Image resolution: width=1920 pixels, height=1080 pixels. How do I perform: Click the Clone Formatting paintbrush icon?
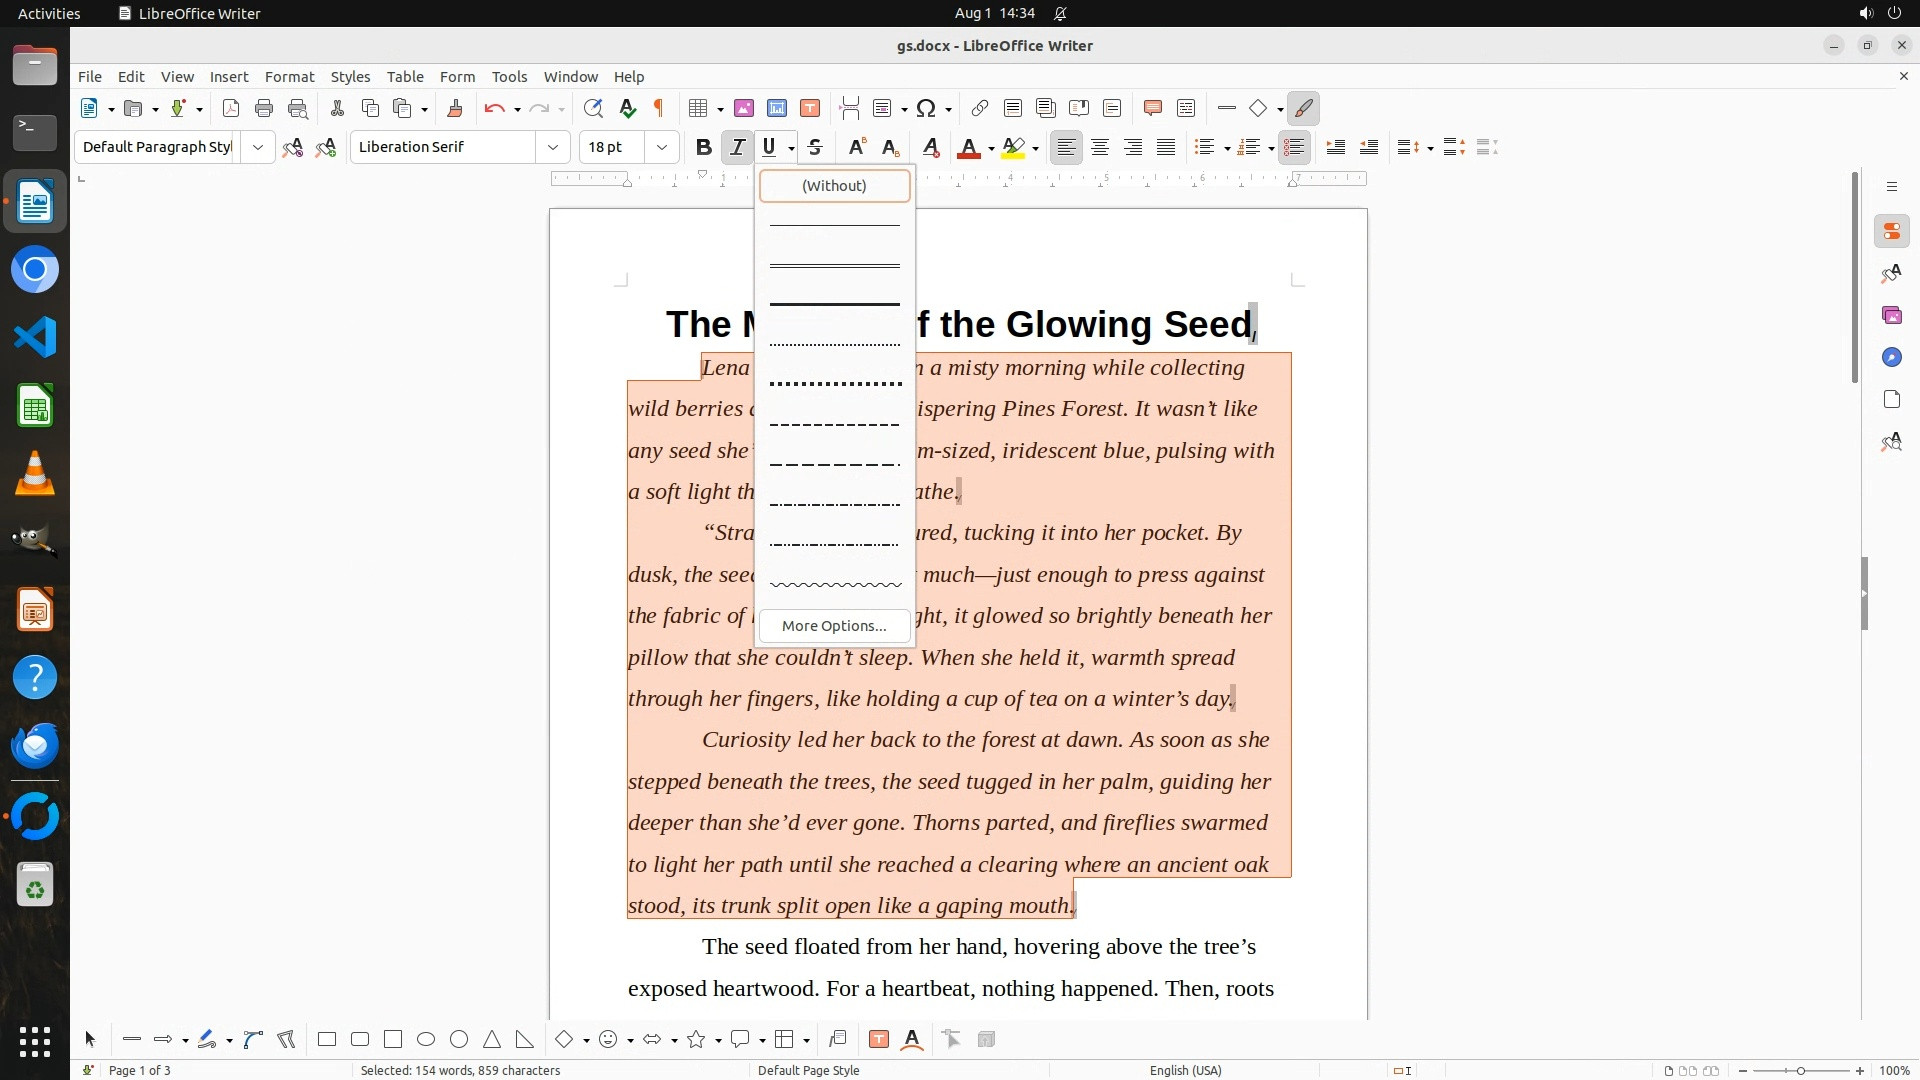455,109
